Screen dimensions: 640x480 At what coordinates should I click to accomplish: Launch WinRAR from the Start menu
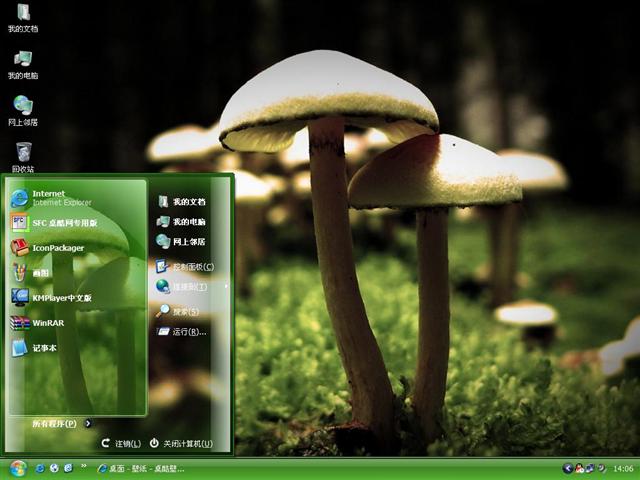(x=47, y=323)
